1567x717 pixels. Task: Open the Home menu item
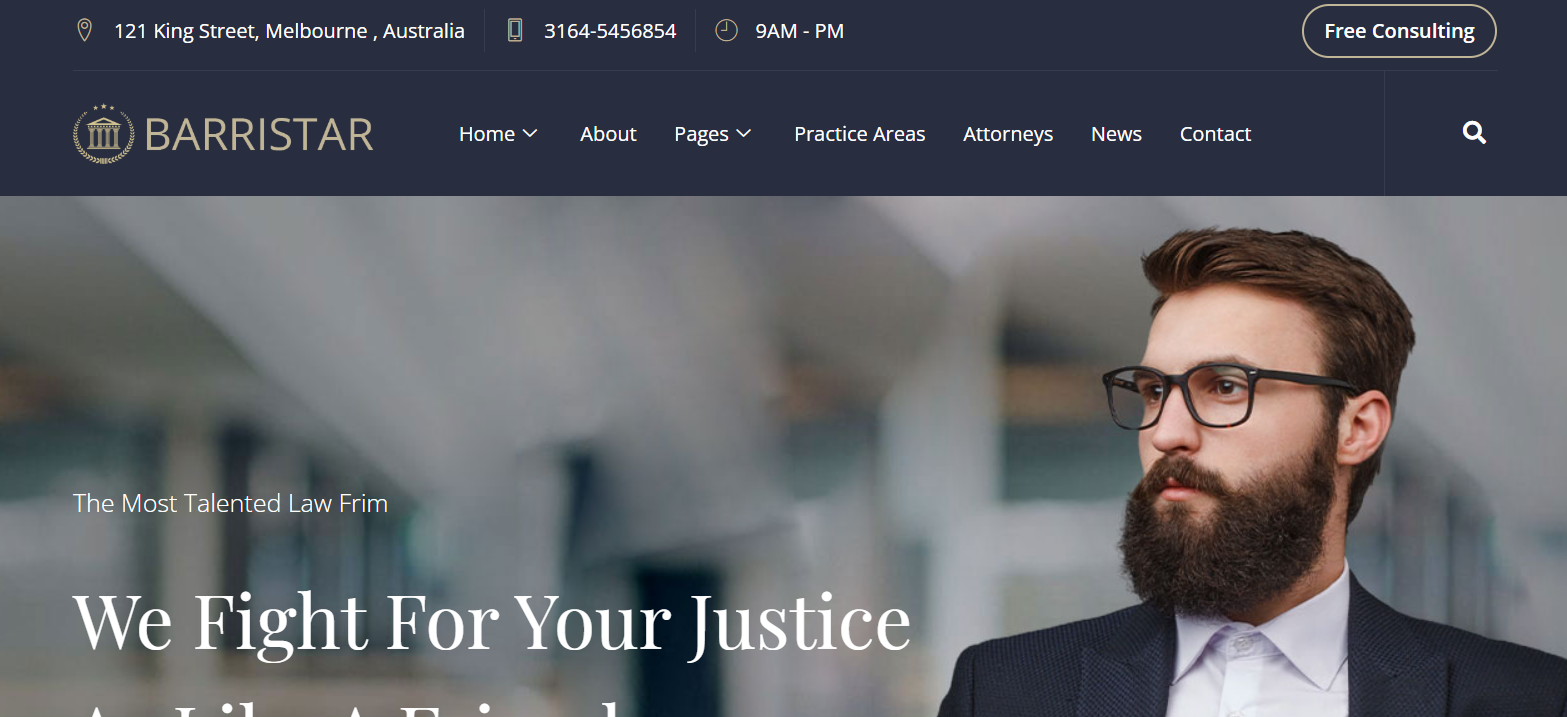[487, 134]
